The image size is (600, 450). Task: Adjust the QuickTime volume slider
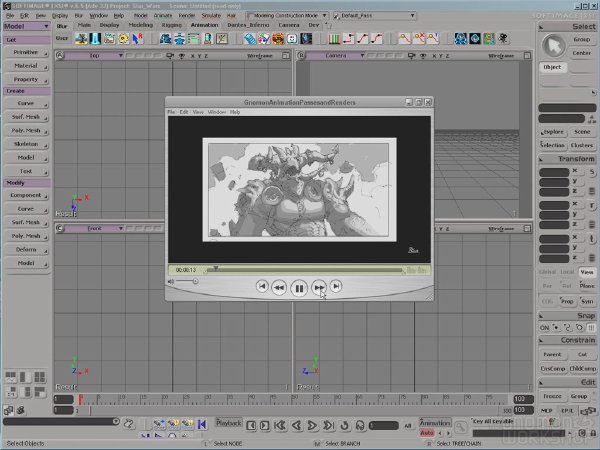(x=187, y=281)
